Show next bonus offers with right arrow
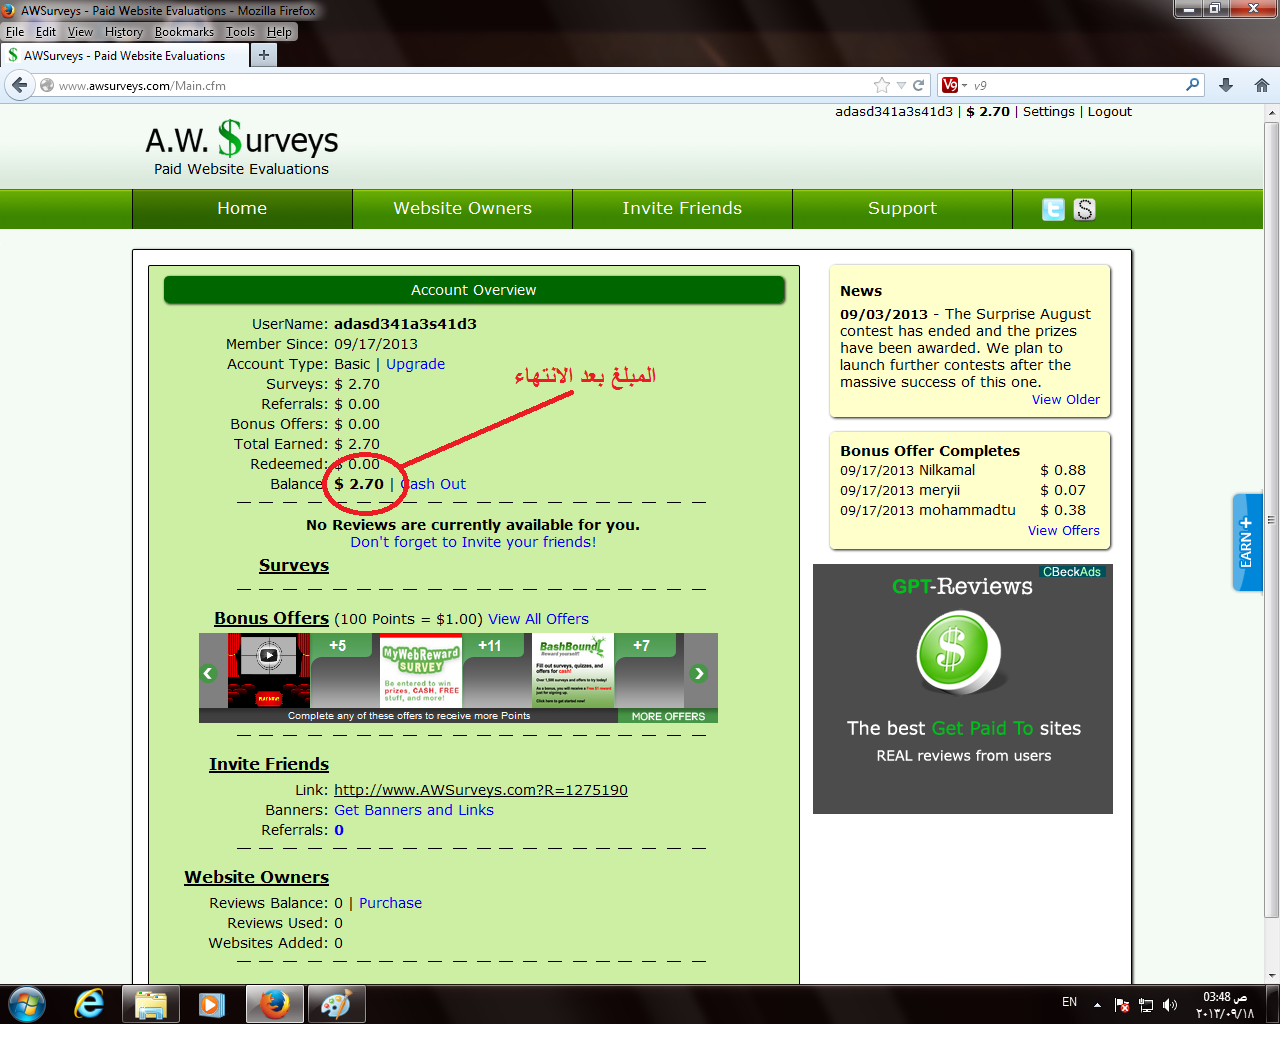The height and width of the screenshot is (1038, 1286). tap(699, 673)
